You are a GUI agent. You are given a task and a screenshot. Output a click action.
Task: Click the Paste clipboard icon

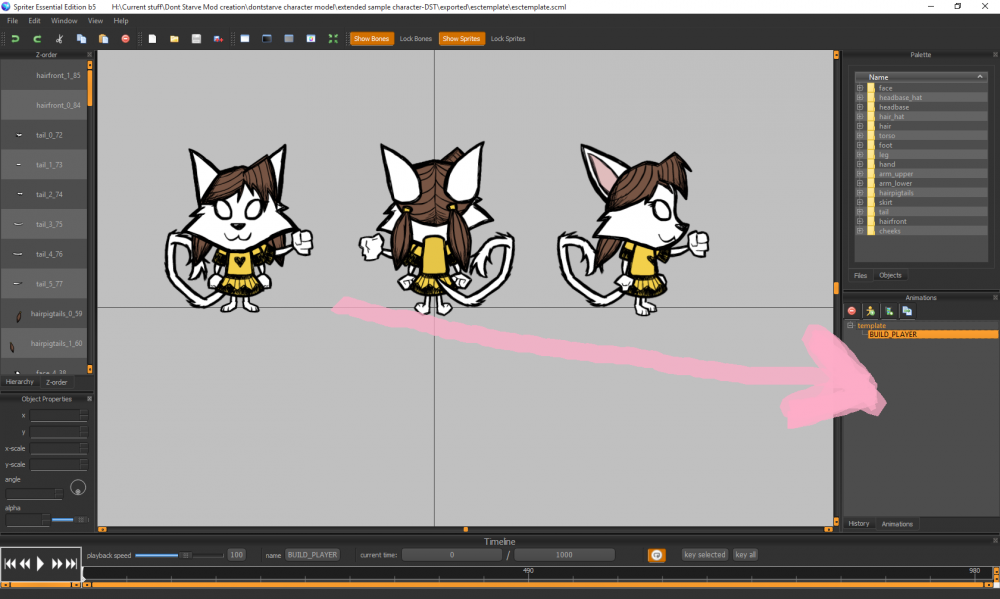pos(103,39)
